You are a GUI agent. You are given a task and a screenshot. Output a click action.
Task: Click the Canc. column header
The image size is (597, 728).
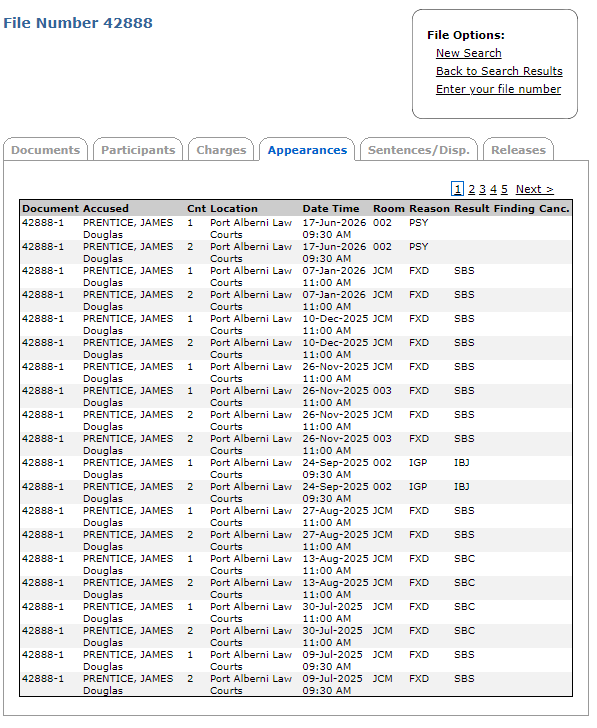pyautogui.click(x=554, y=208)
